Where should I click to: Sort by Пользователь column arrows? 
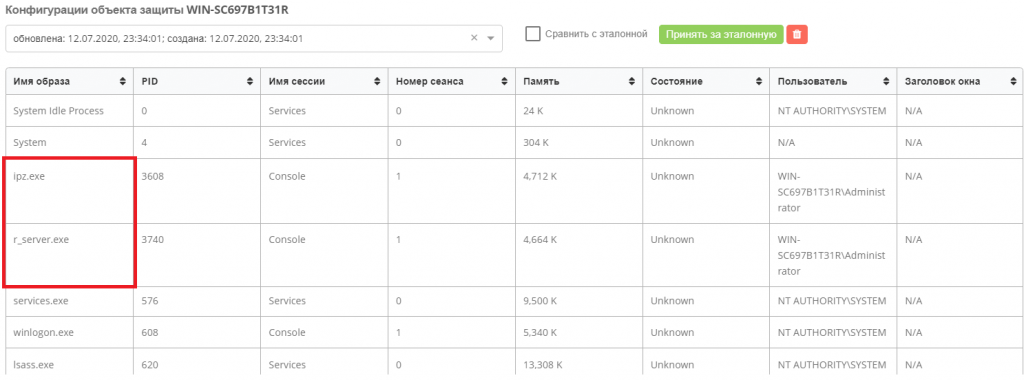886,82
